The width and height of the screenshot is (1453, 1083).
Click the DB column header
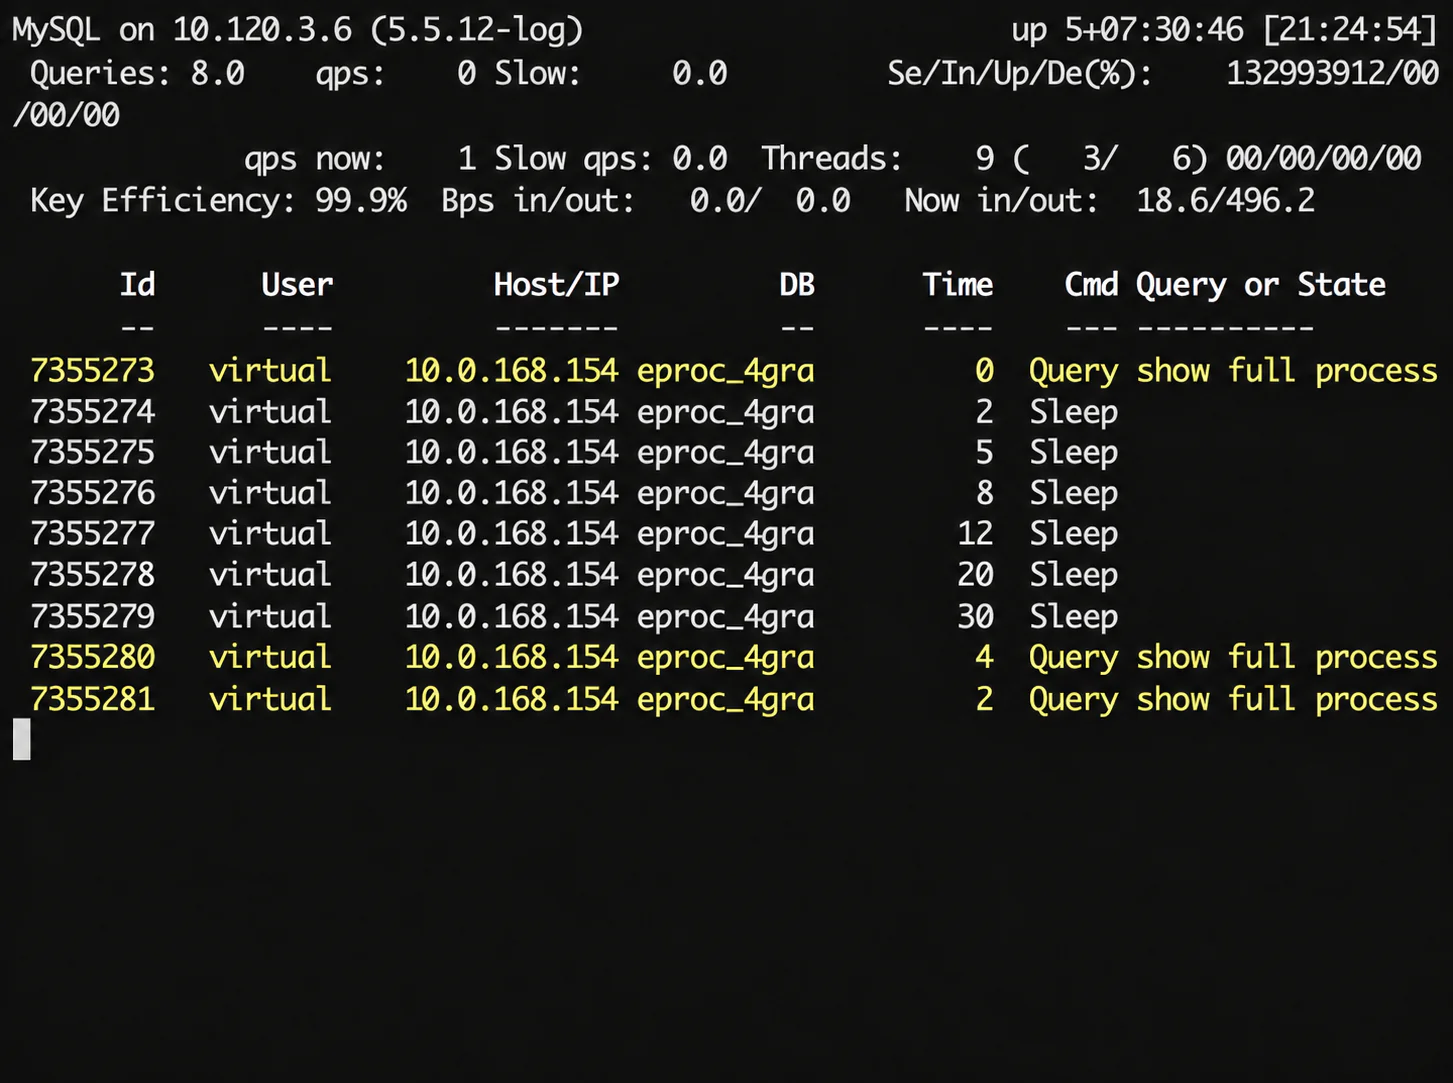[796, 285]
